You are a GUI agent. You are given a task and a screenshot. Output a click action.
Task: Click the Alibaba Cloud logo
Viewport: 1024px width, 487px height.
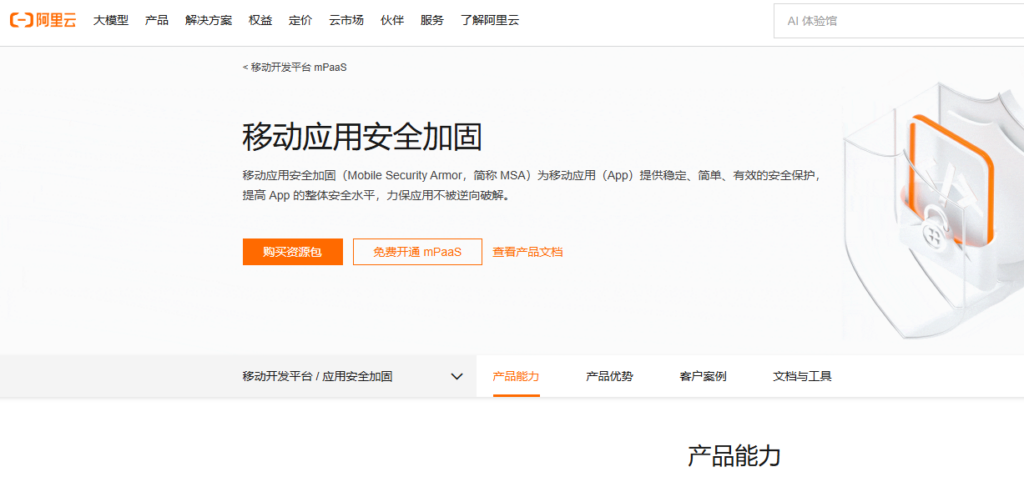pyautogui.click(x=43, y=20)
